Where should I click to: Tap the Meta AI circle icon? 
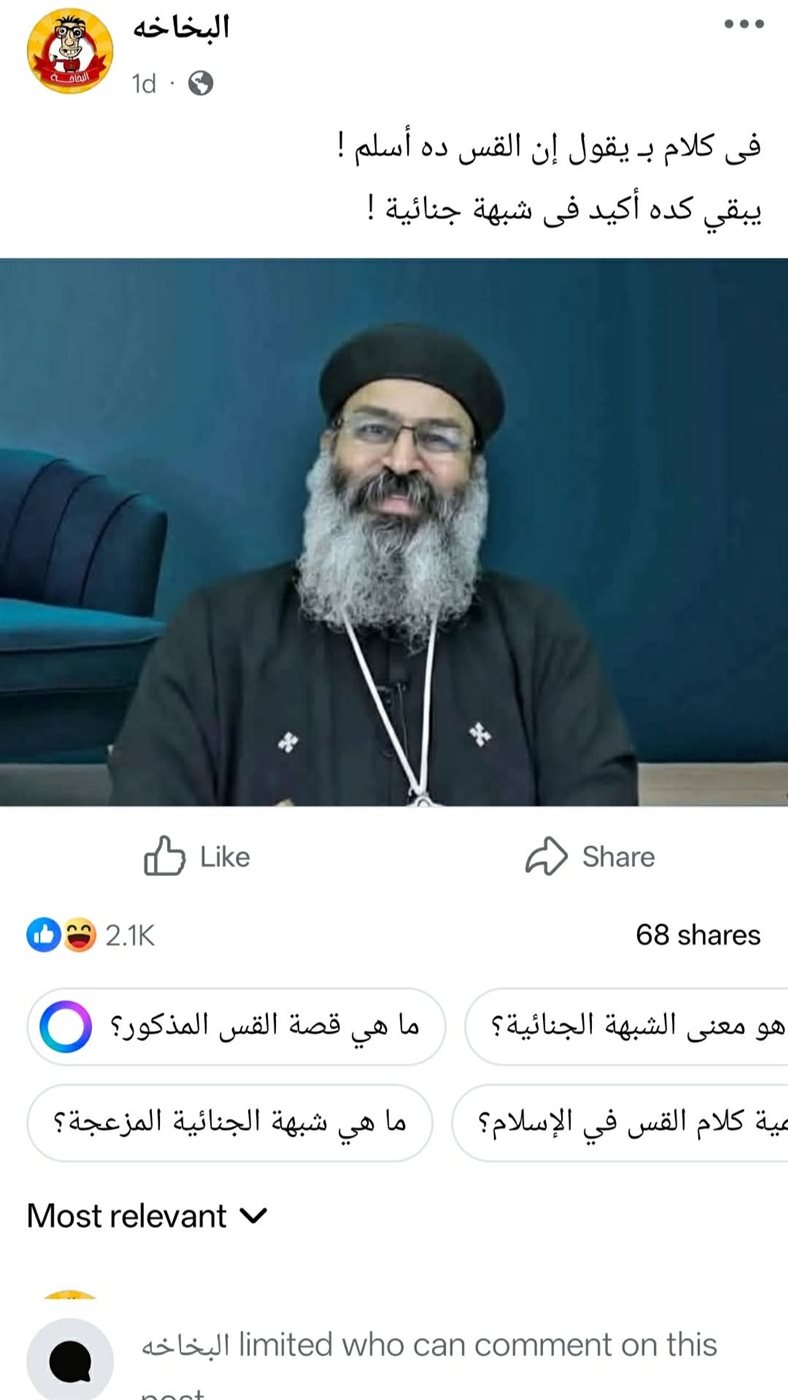pyautogui.click(x=66, y=1027)
